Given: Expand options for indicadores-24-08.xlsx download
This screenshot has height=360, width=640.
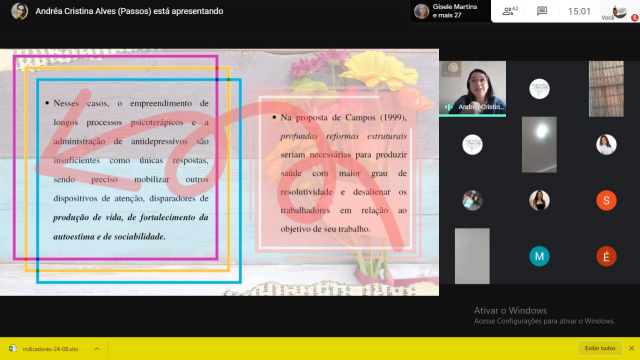Looking at the screenshot, I should tap(97, 349).
